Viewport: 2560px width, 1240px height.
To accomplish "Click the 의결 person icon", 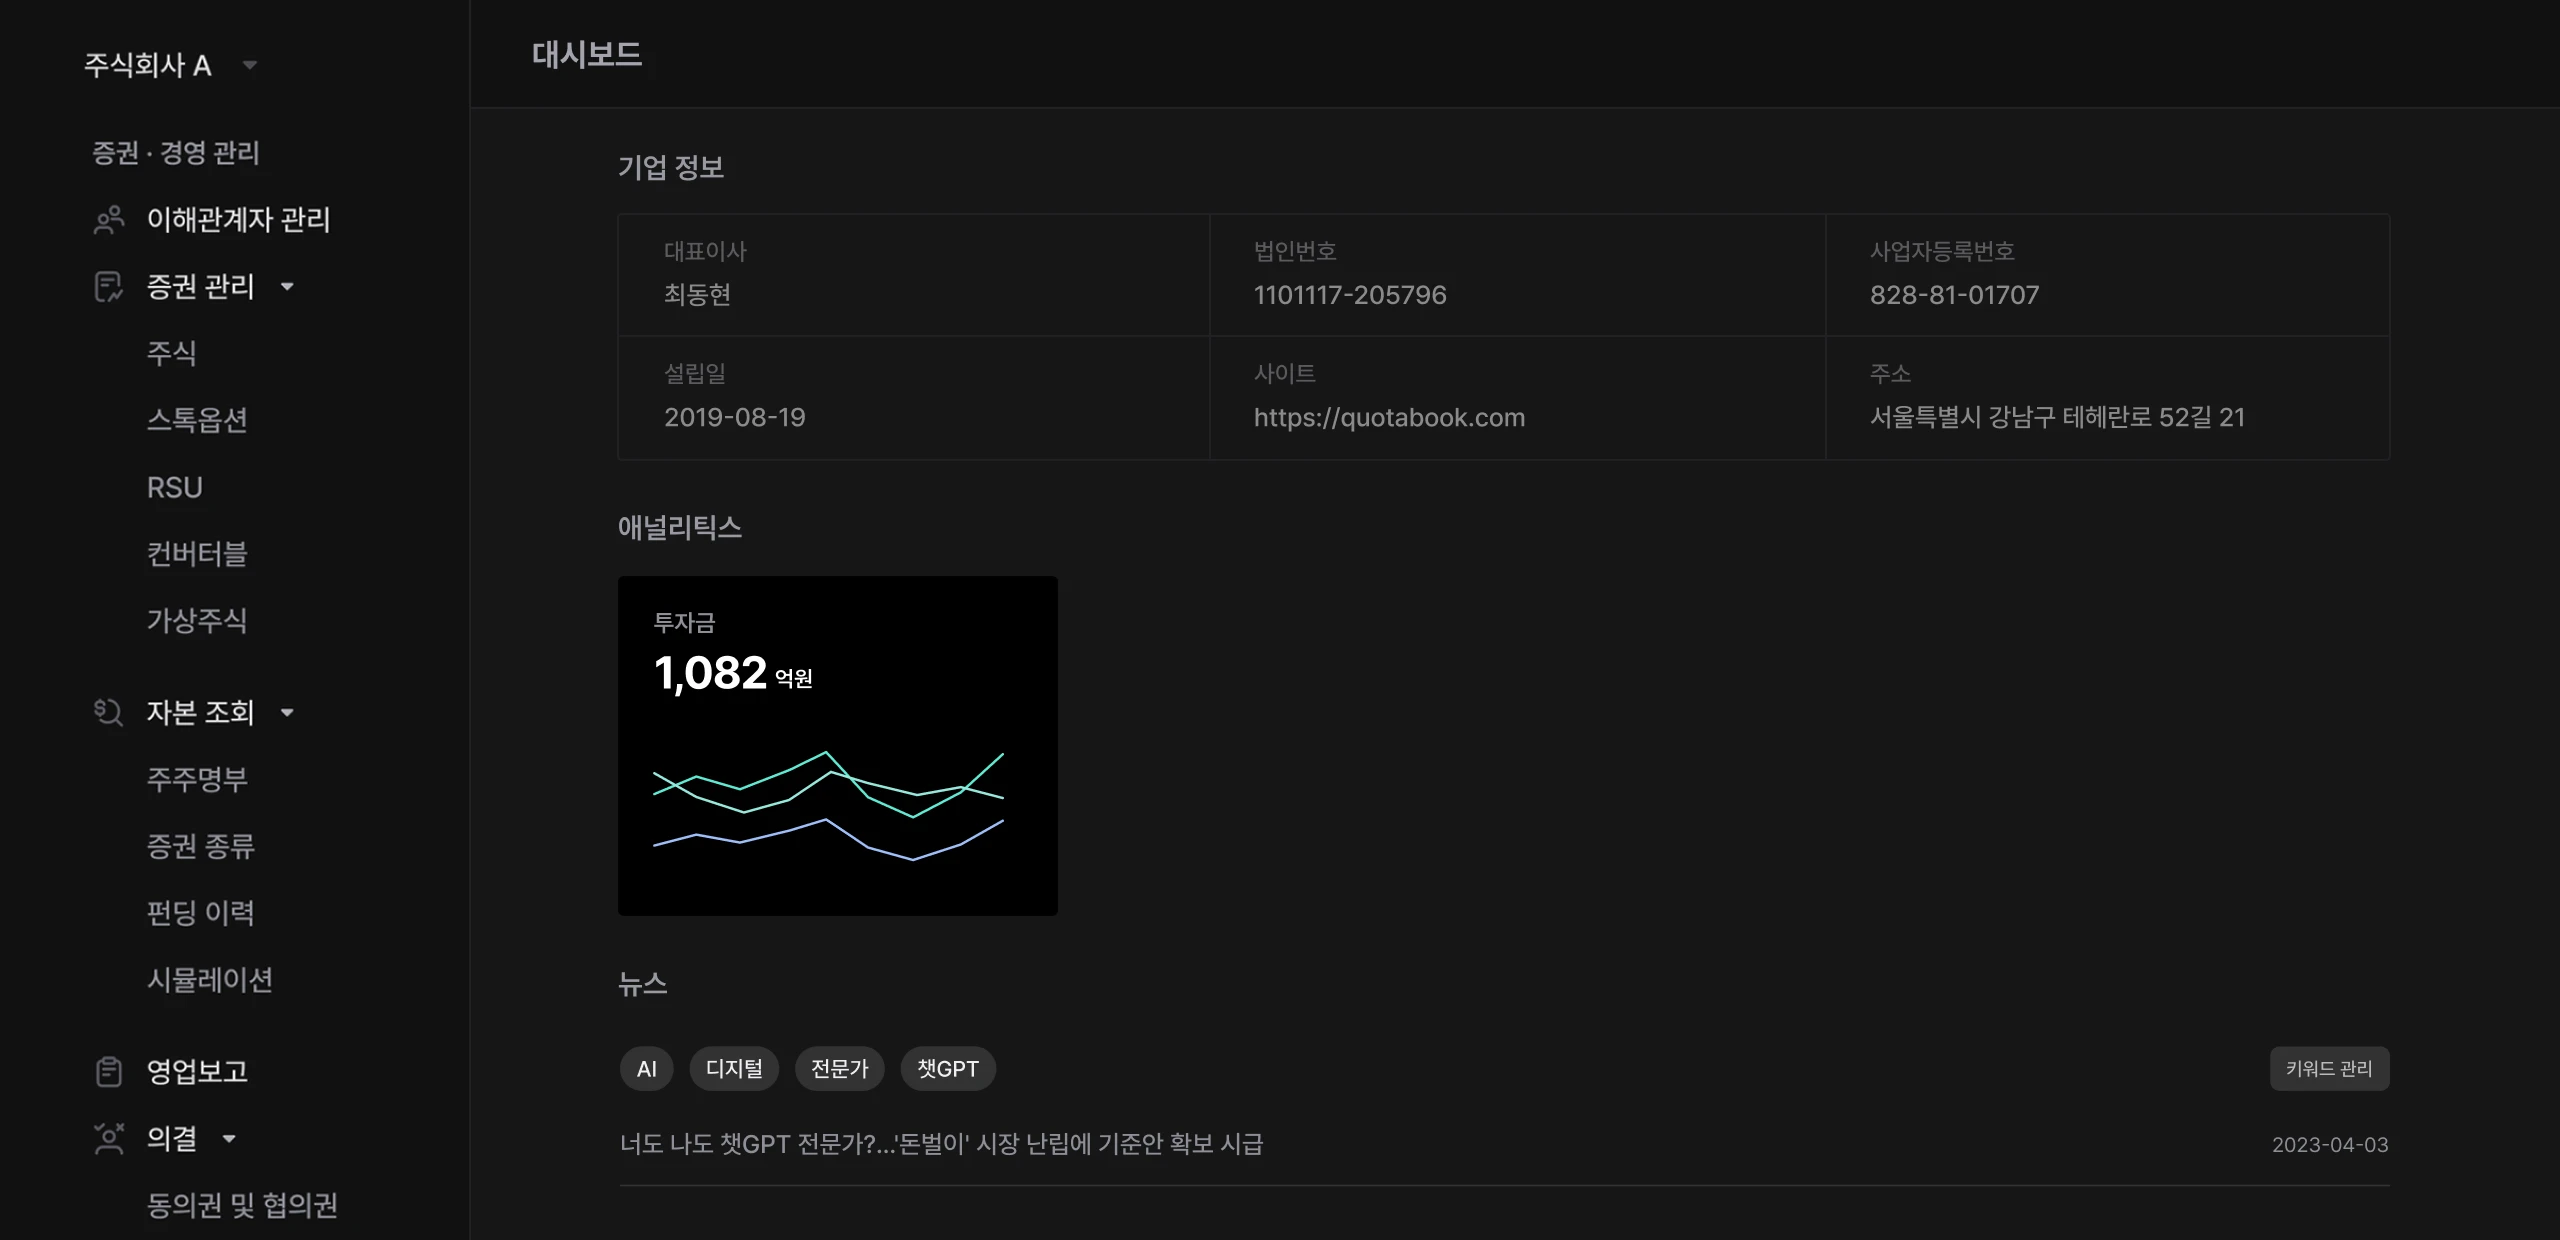I will (x=108, y=1138).
